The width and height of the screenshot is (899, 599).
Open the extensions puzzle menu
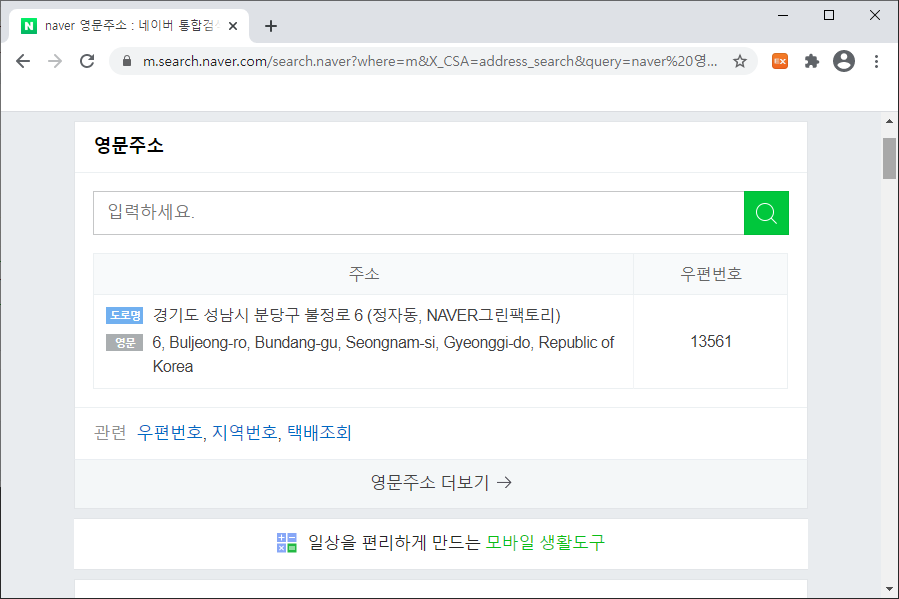812,61
